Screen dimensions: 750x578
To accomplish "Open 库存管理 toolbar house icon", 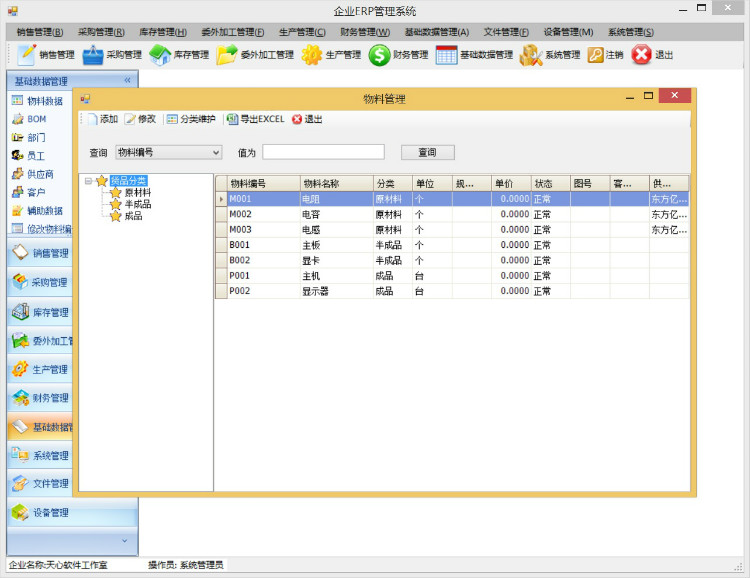I will (x=160, y=55).
